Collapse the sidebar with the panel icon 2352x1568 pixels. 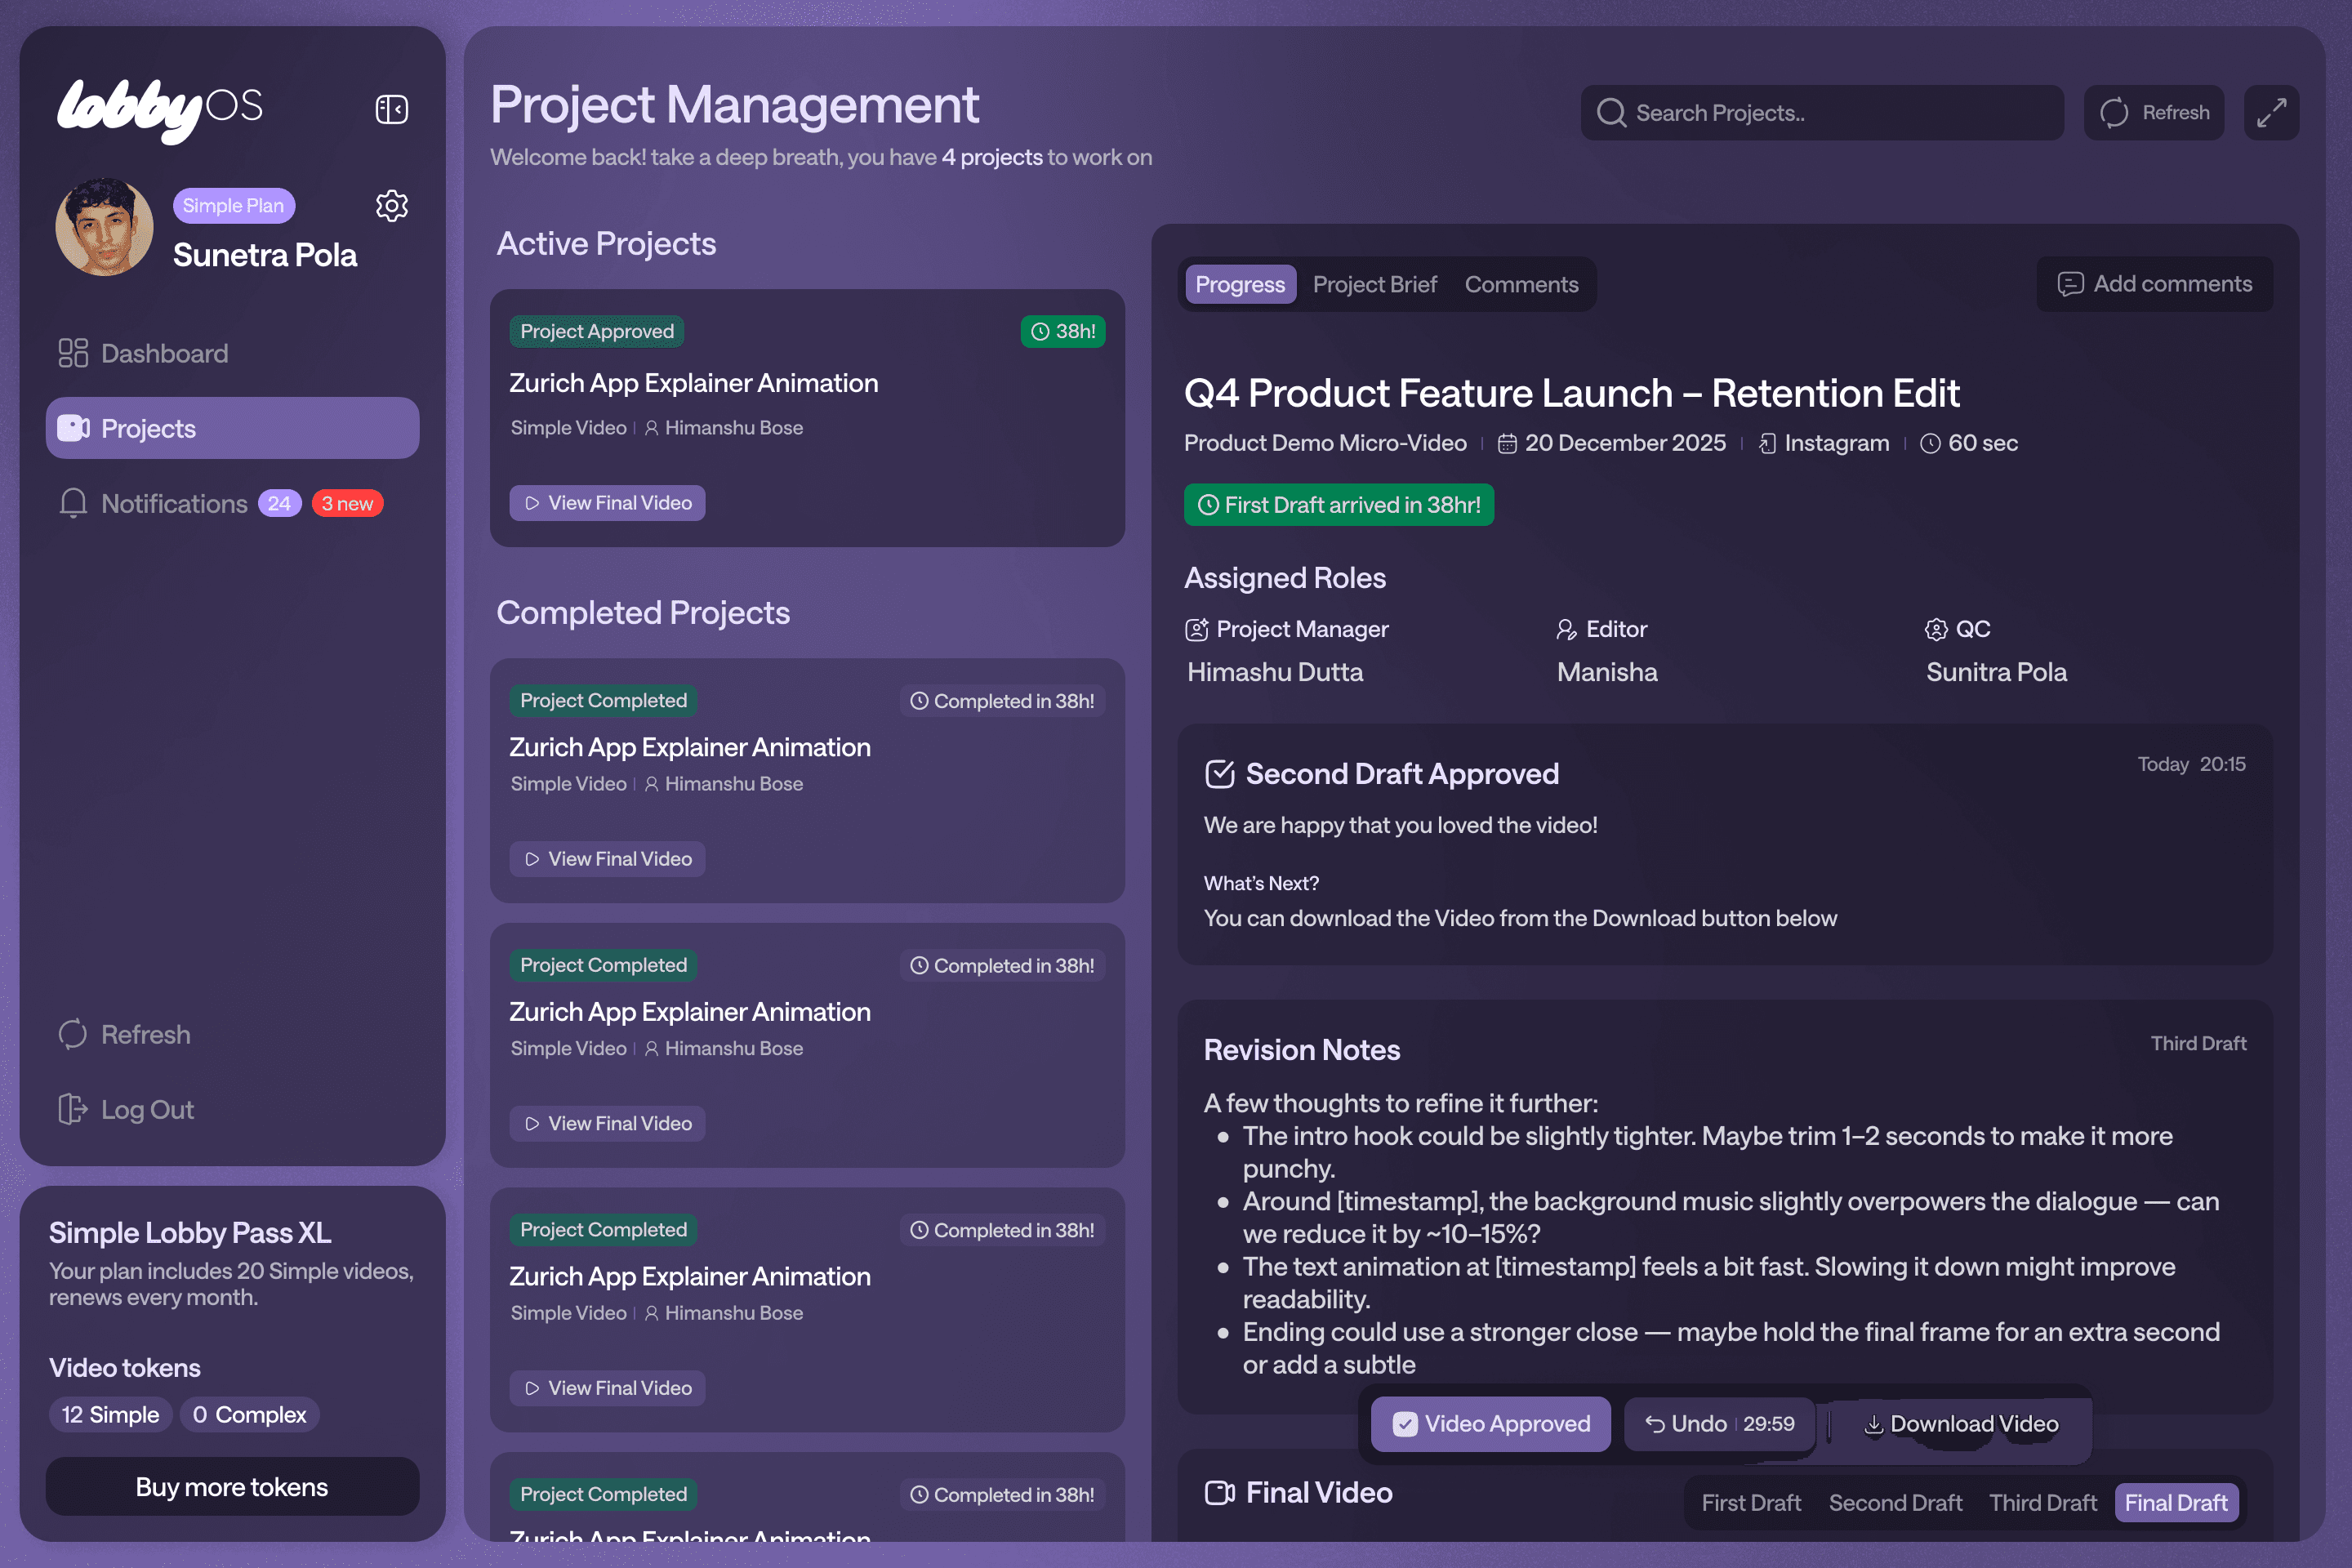click(391, 109)
